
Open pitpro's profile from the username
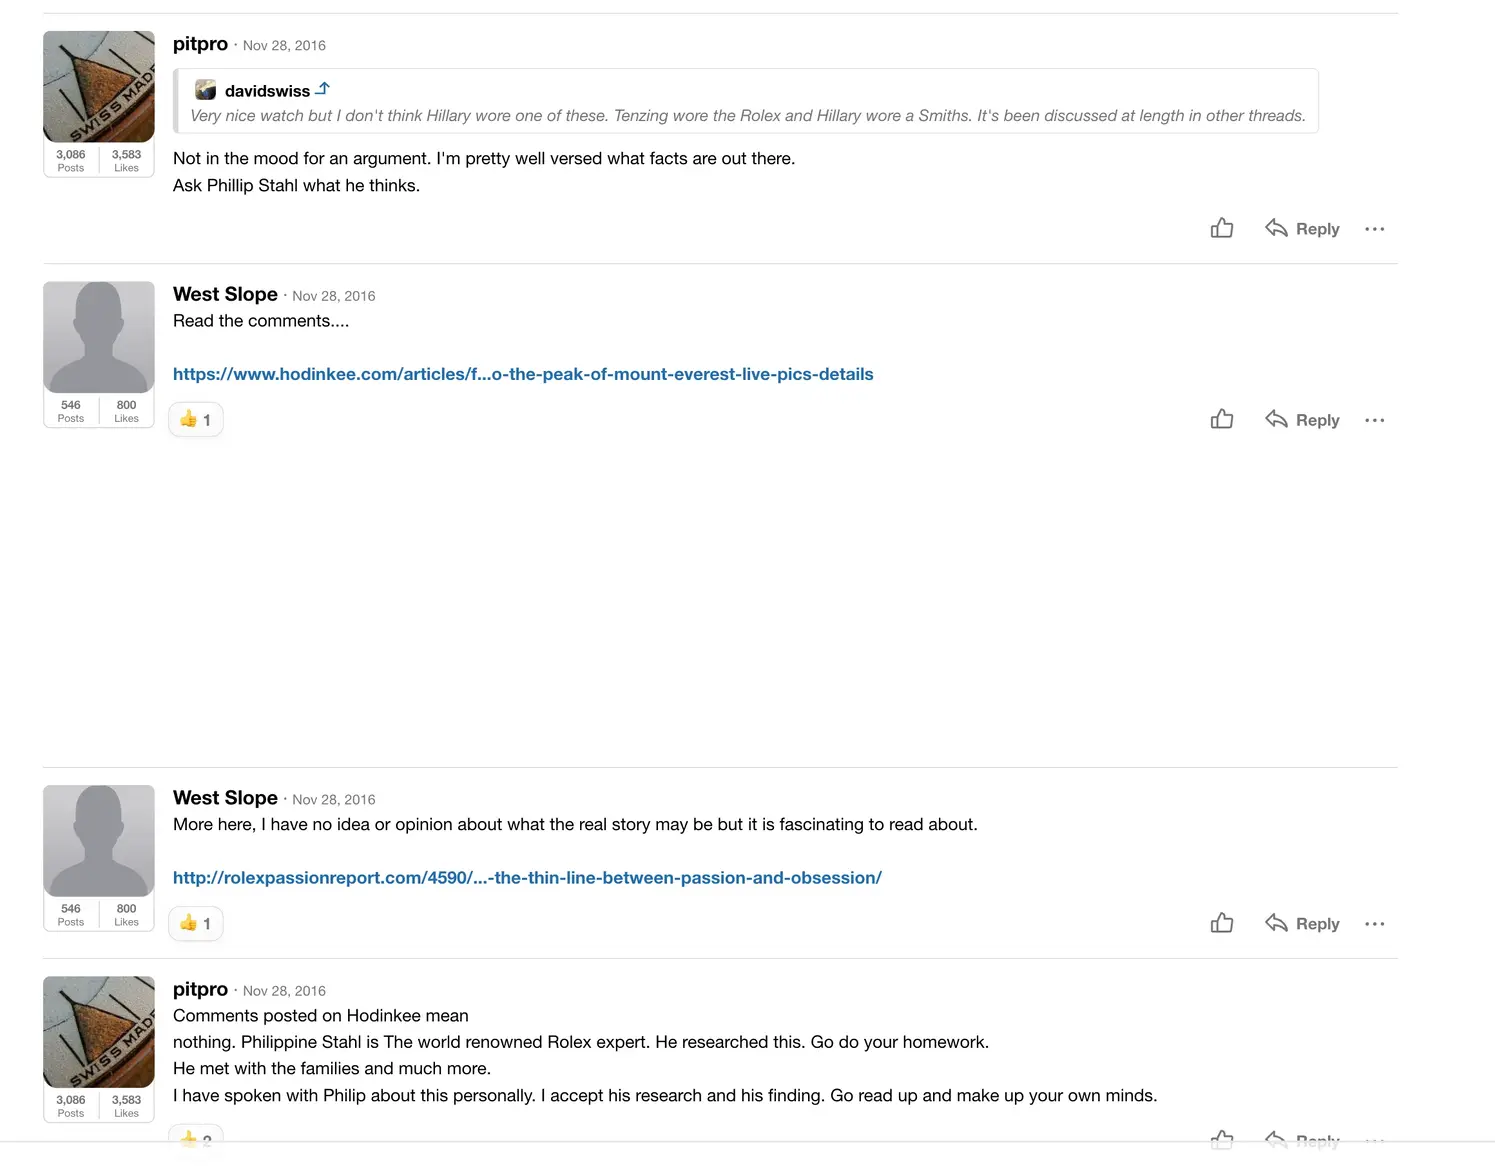tap(200, 44)
